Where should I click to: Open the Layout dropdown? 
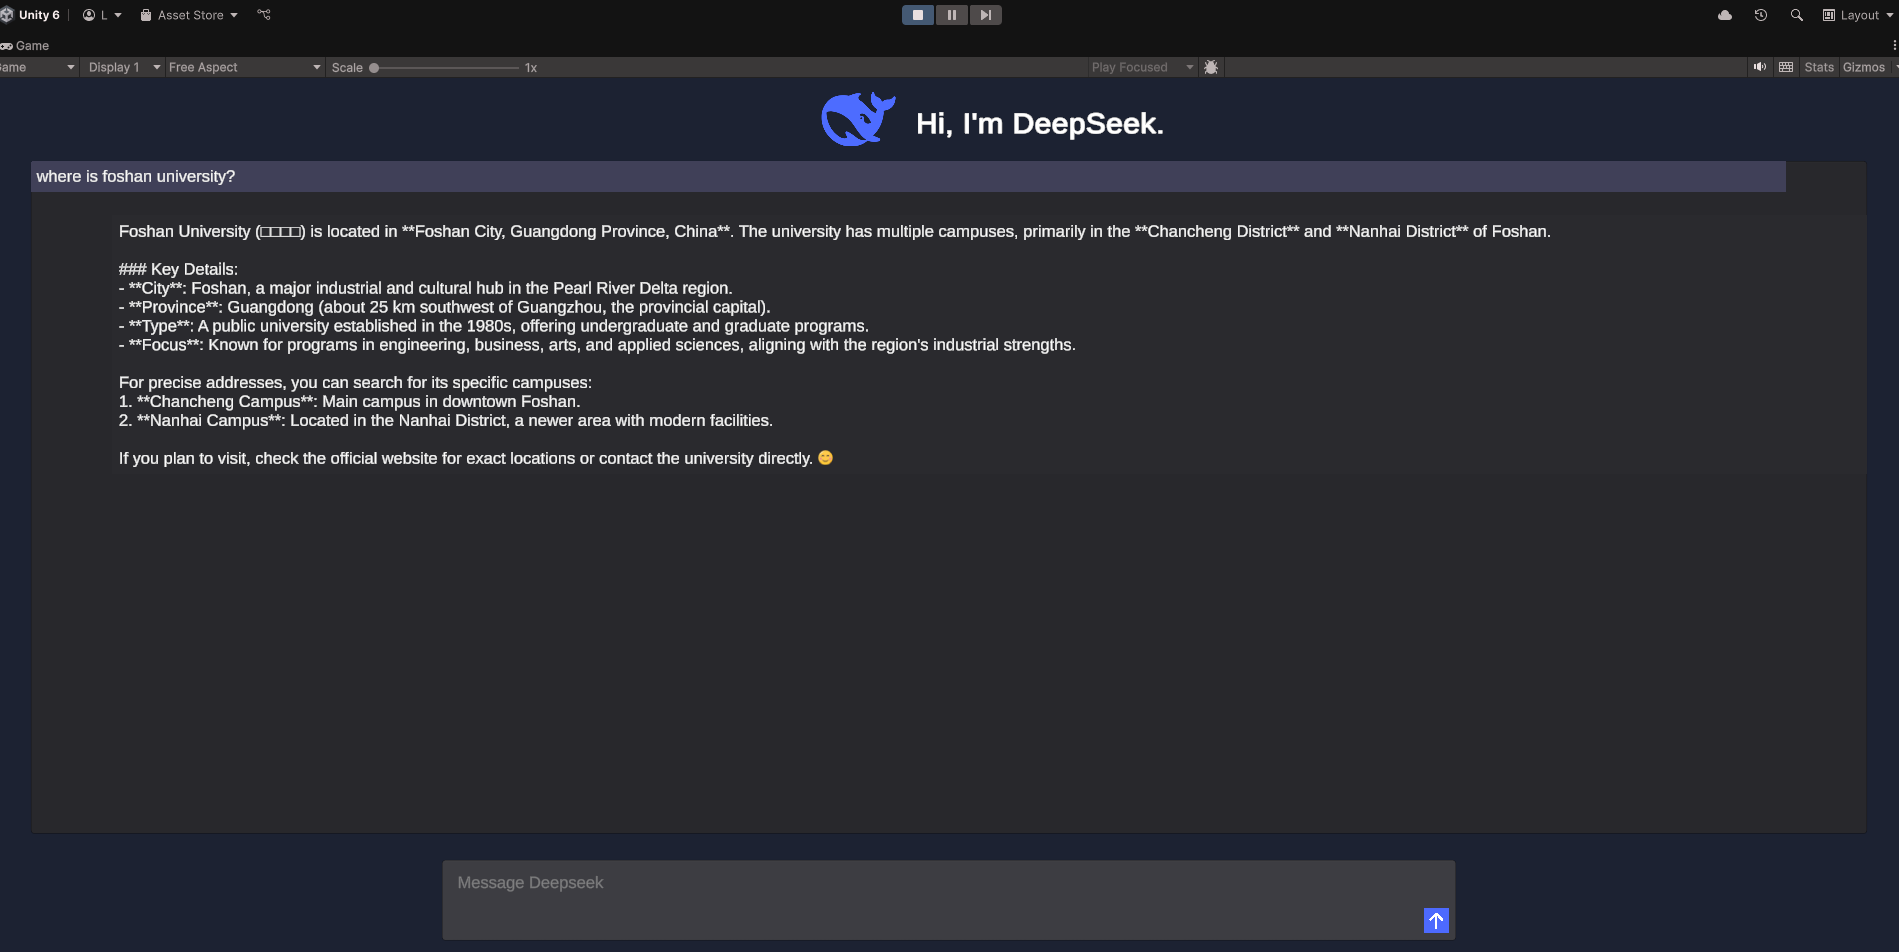(1858, 15)
